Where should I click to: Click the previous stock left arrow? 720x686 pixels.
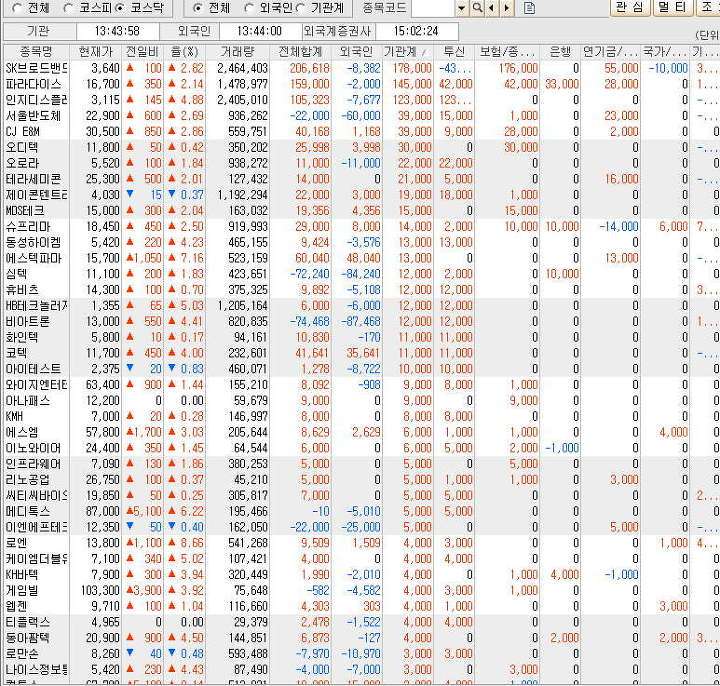tap(492, 8)
